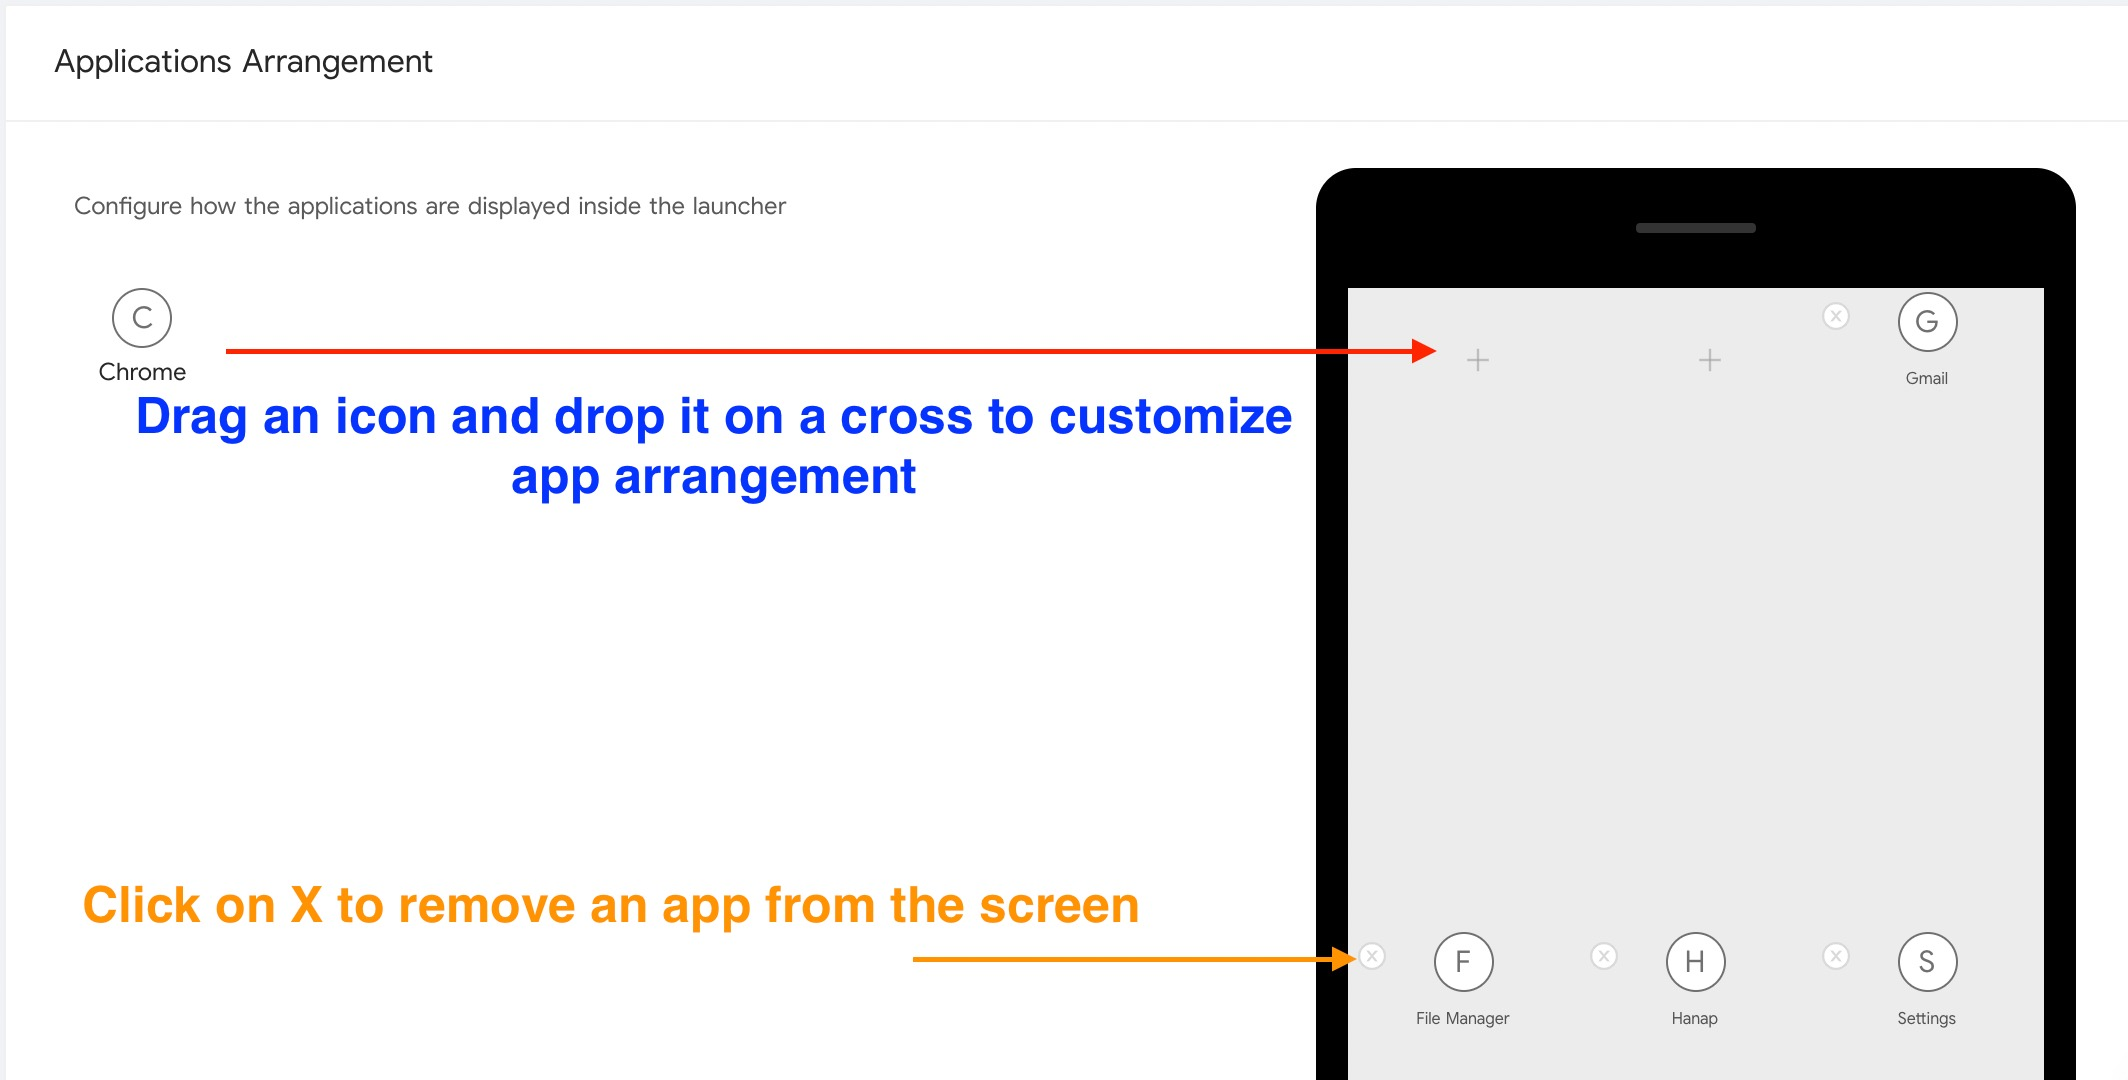Click the second empty plus slot
This screenshot has height=1080, width=2128.
click(1710, 360)
